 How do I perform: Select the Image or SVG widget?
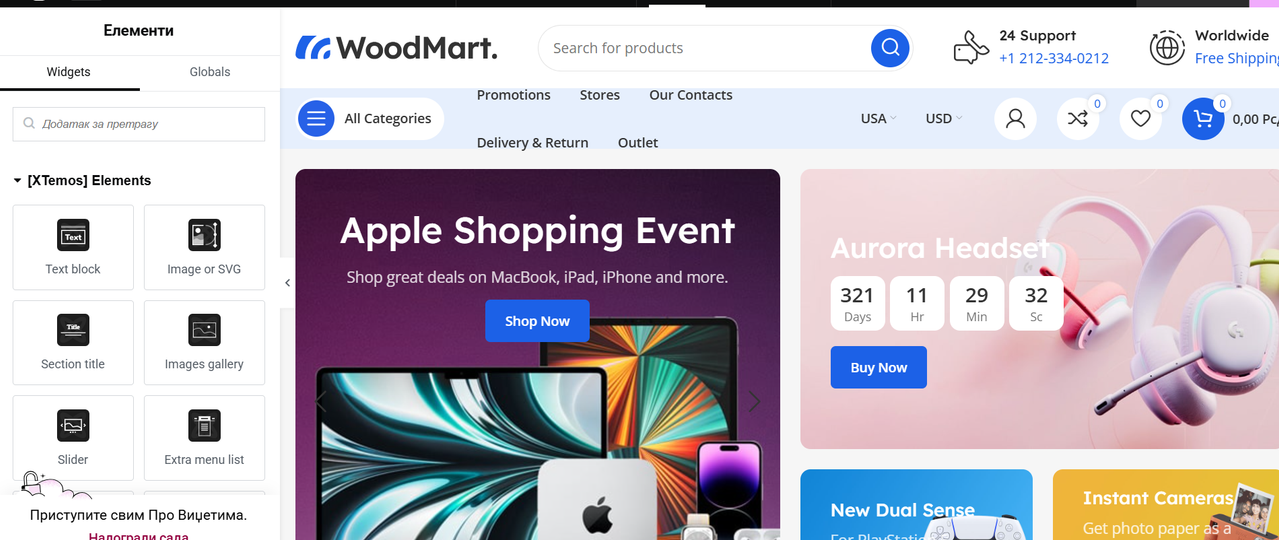[204, 247]
